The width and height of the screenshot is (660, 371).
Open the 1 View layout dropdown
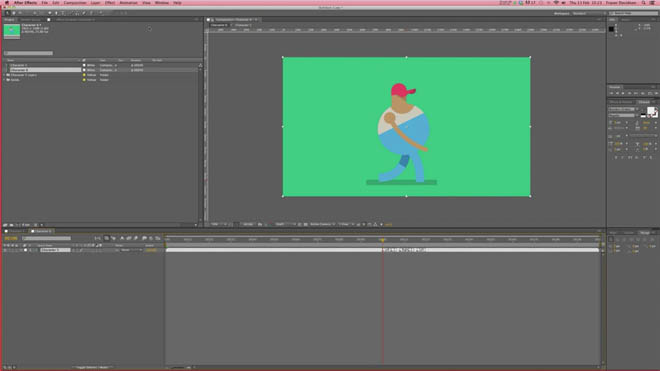coord(346,224)
